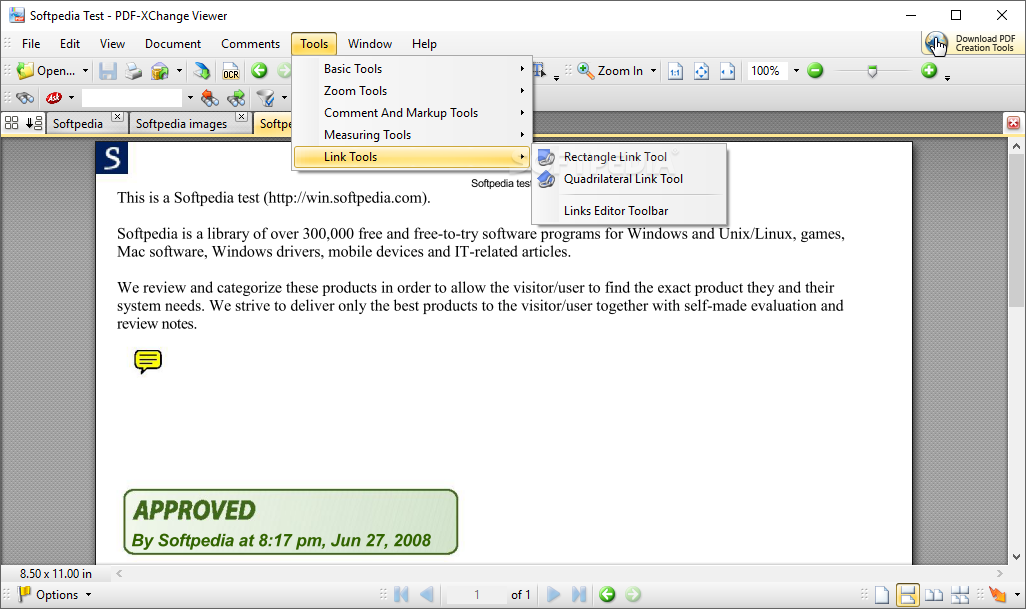
Task: Toggle continuous page layout
Action: (908, 595)
